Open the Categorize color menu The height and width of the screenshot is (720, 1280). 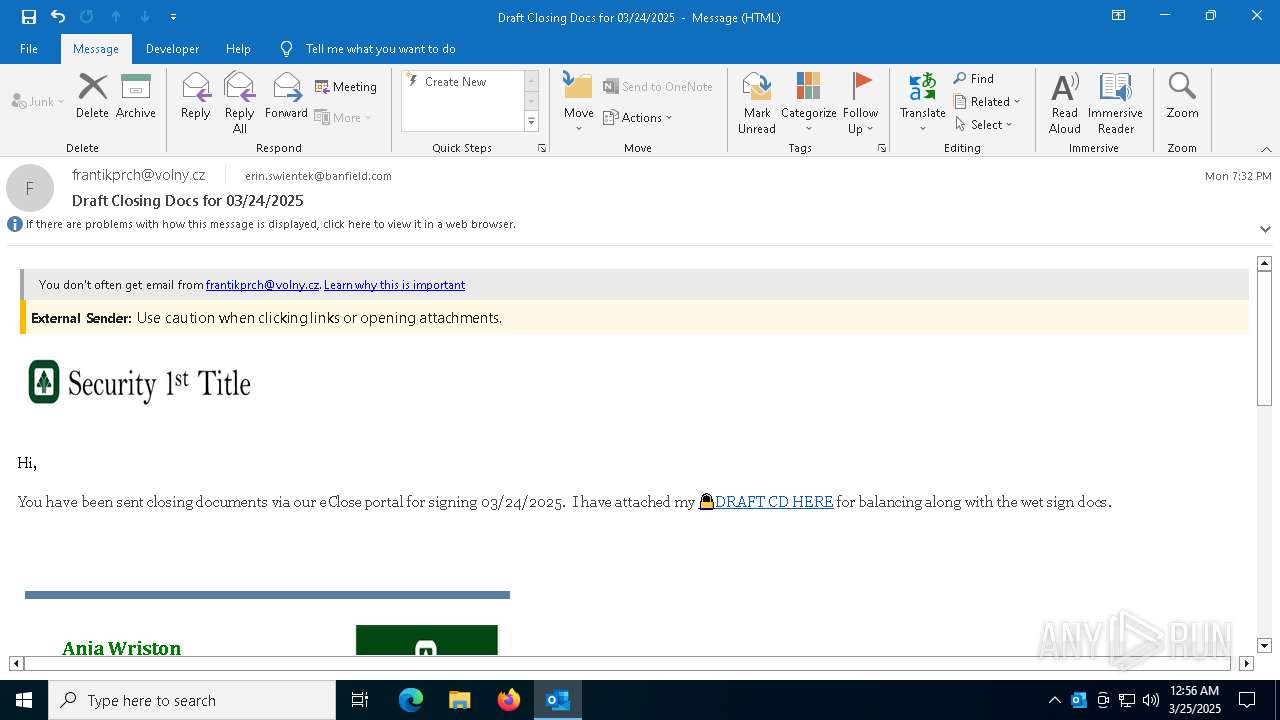[808, 103]
